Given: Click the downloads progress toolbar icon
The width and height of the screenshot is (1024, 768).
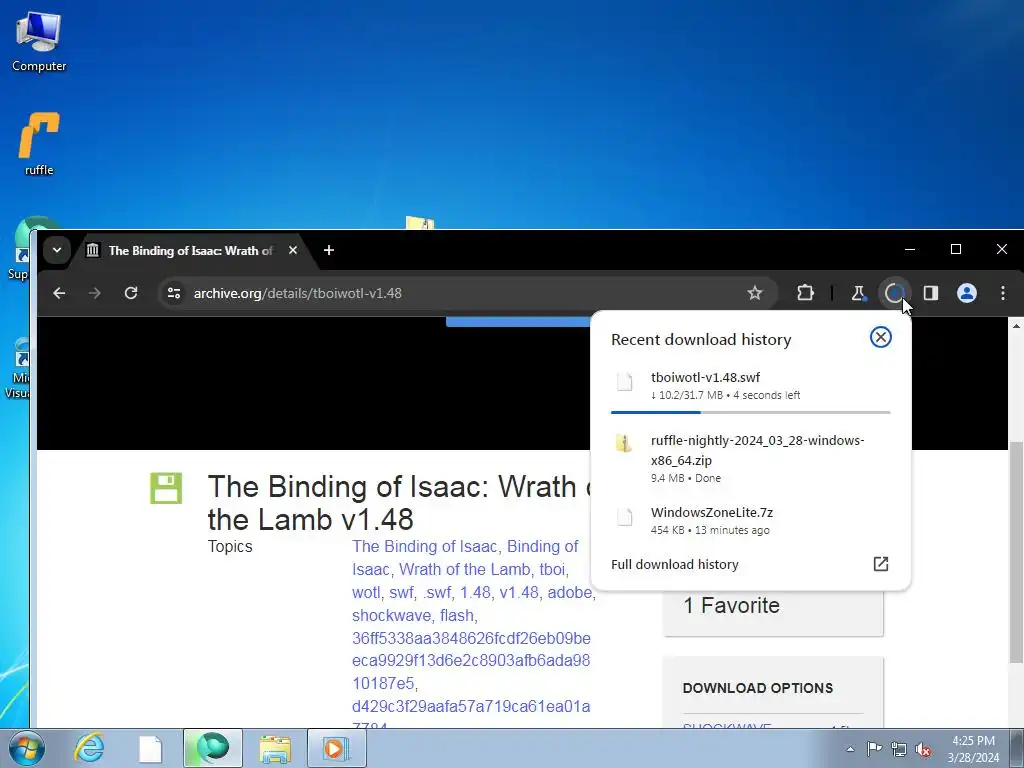Looking at the screenshot, I should pyautogui.click(x=894, y=293).
